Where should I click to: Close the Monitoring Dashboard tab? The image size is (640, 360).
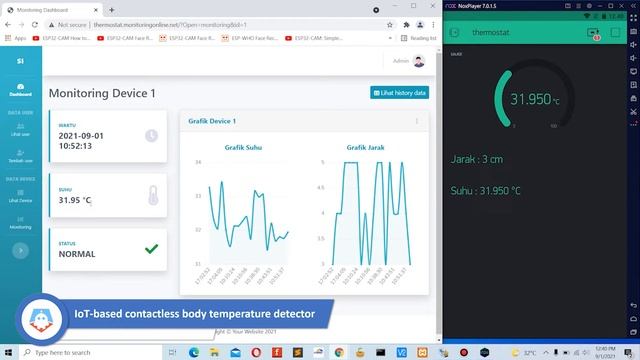pyautogui.click(x=96, y=10)
